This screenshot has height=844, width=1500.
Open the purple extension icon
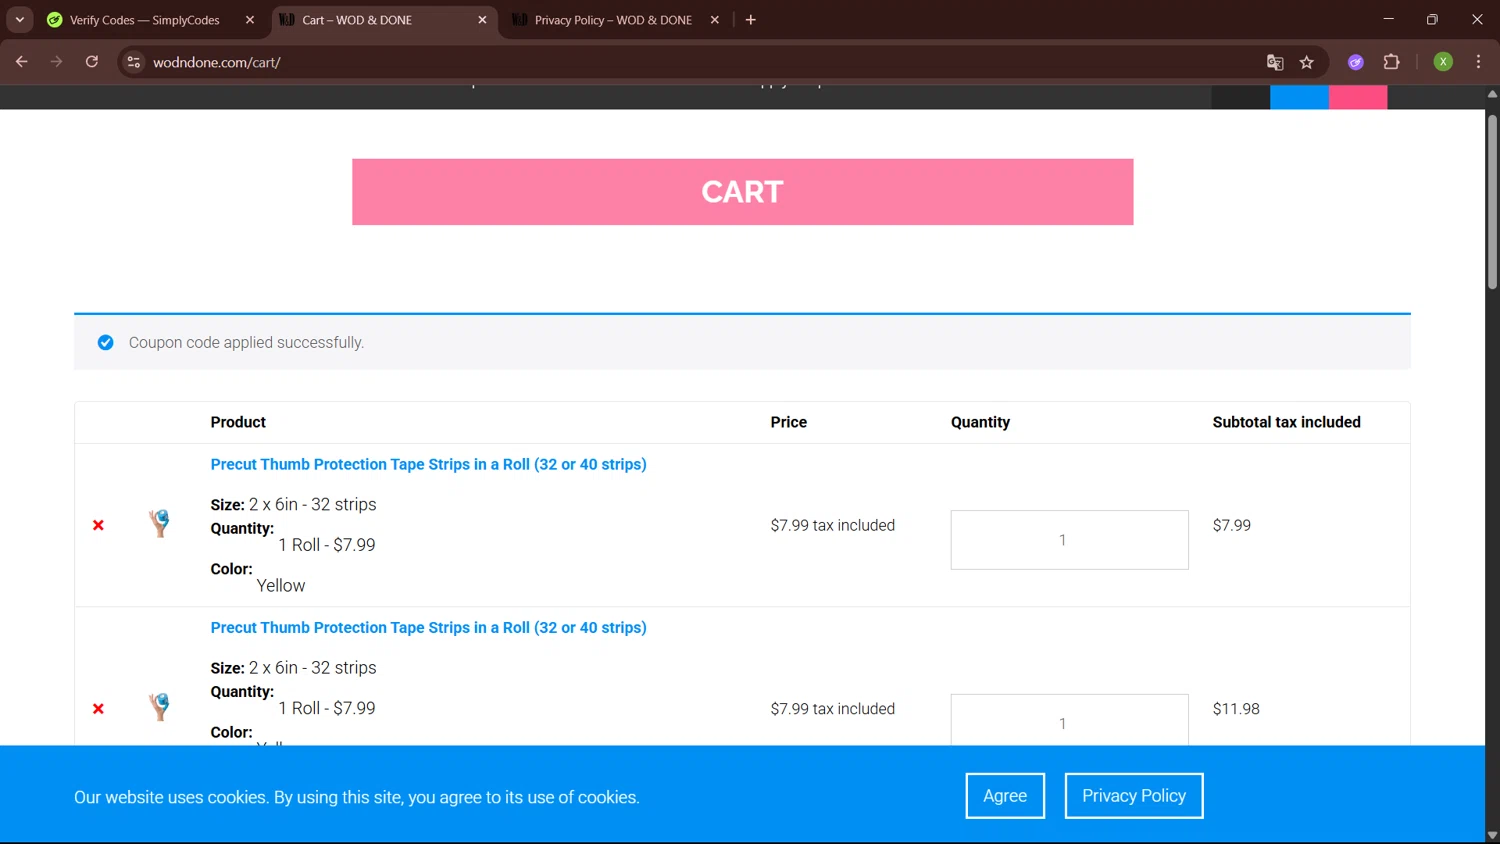(1356, 62)
